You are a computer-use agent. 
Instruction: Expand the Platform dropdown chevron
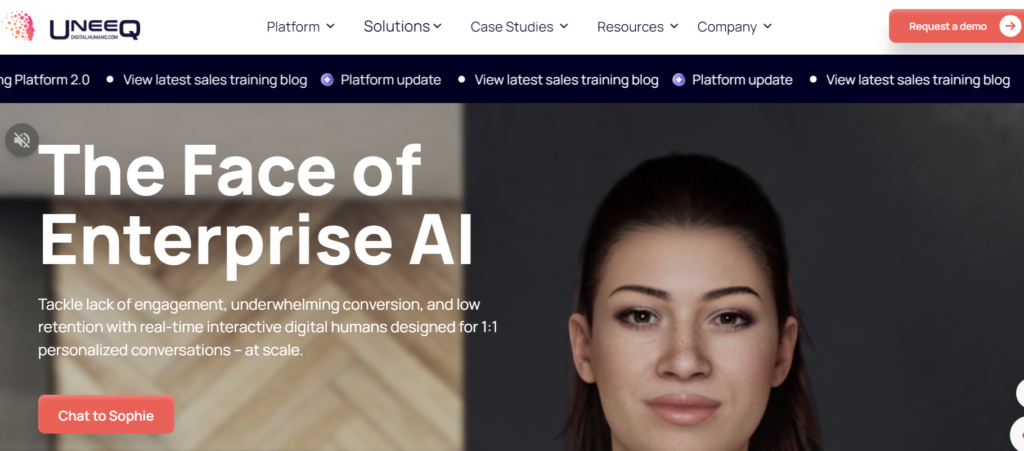click(330, 26)
